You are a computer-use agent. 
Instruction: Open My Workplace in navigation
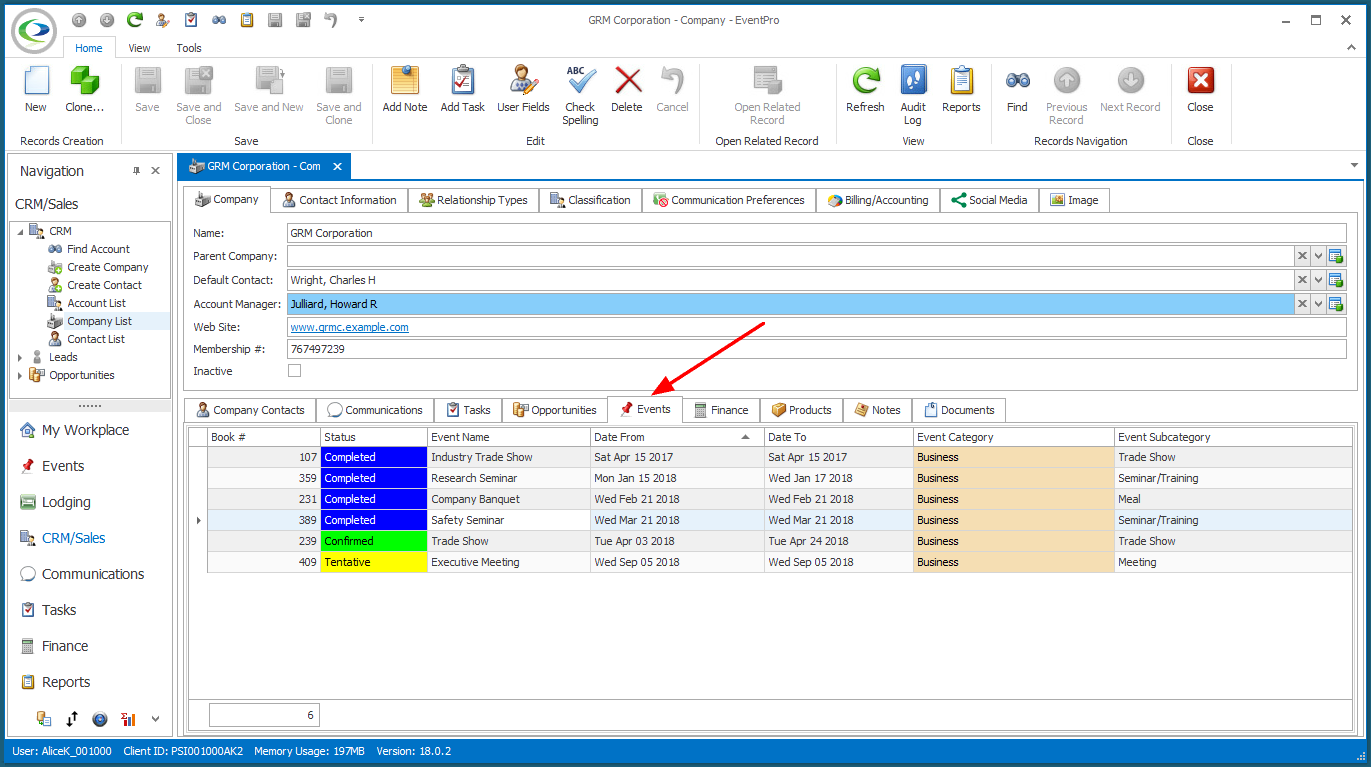[85, 430]
